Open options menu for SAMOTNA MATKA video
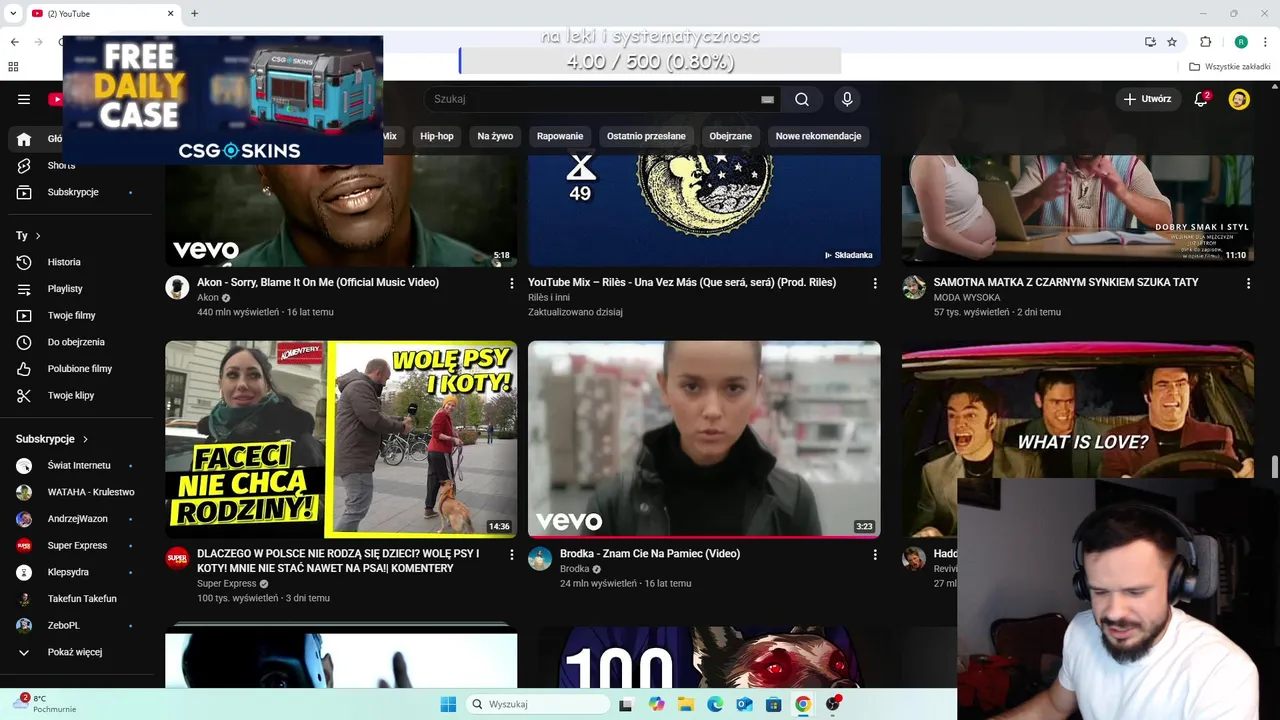The height and width of the screenshot is (720, 1280). [1248, 284]
